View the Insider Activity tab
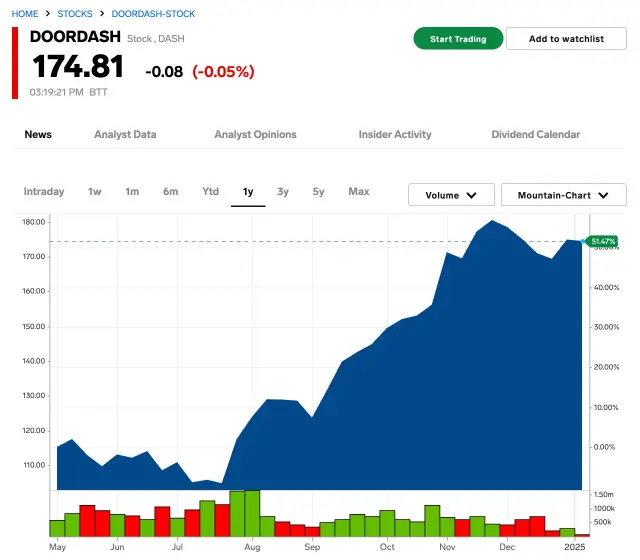This screenshot has width=640, height=560. tap(395, 134)
